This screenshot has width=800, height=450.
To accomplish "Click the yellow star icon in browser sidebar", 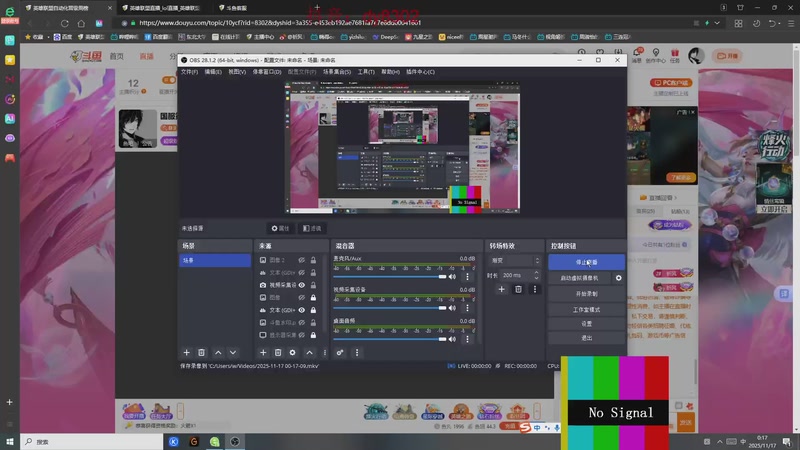I will point(10,60).
